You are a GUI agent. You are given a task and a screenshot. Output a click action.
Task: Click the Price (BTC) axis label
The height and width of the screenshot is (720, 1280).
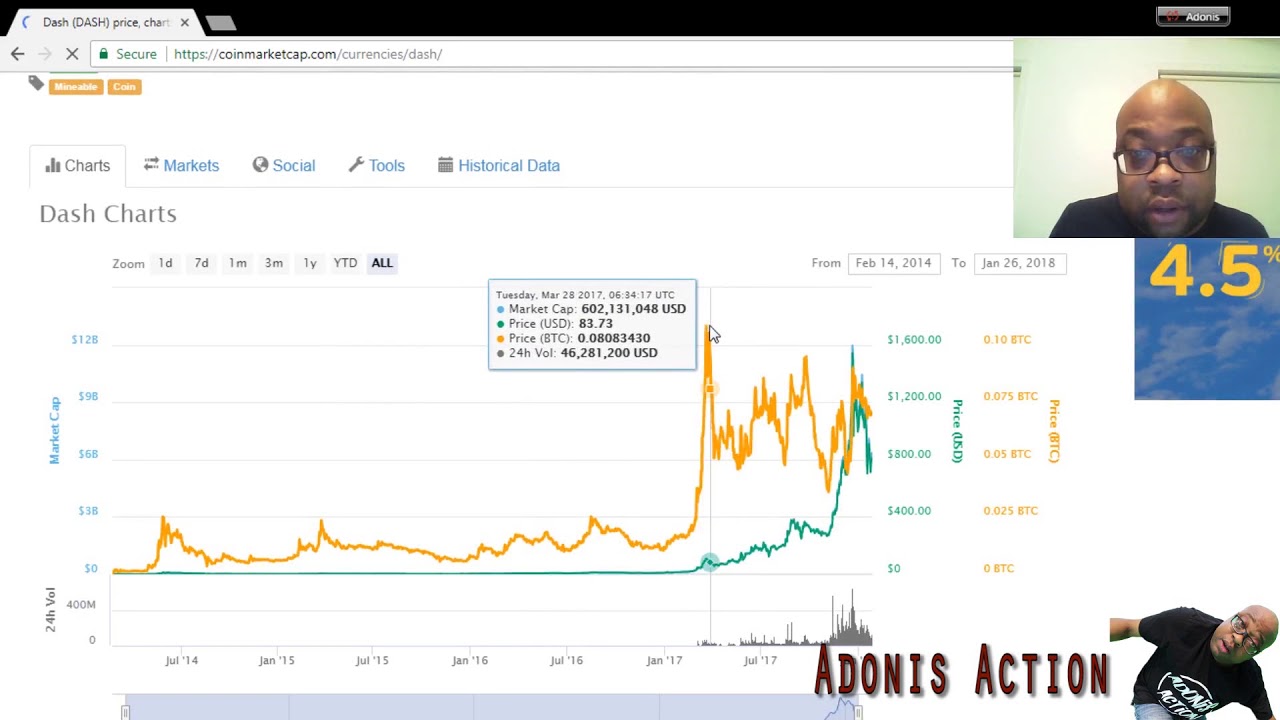tap(1054, 431)
